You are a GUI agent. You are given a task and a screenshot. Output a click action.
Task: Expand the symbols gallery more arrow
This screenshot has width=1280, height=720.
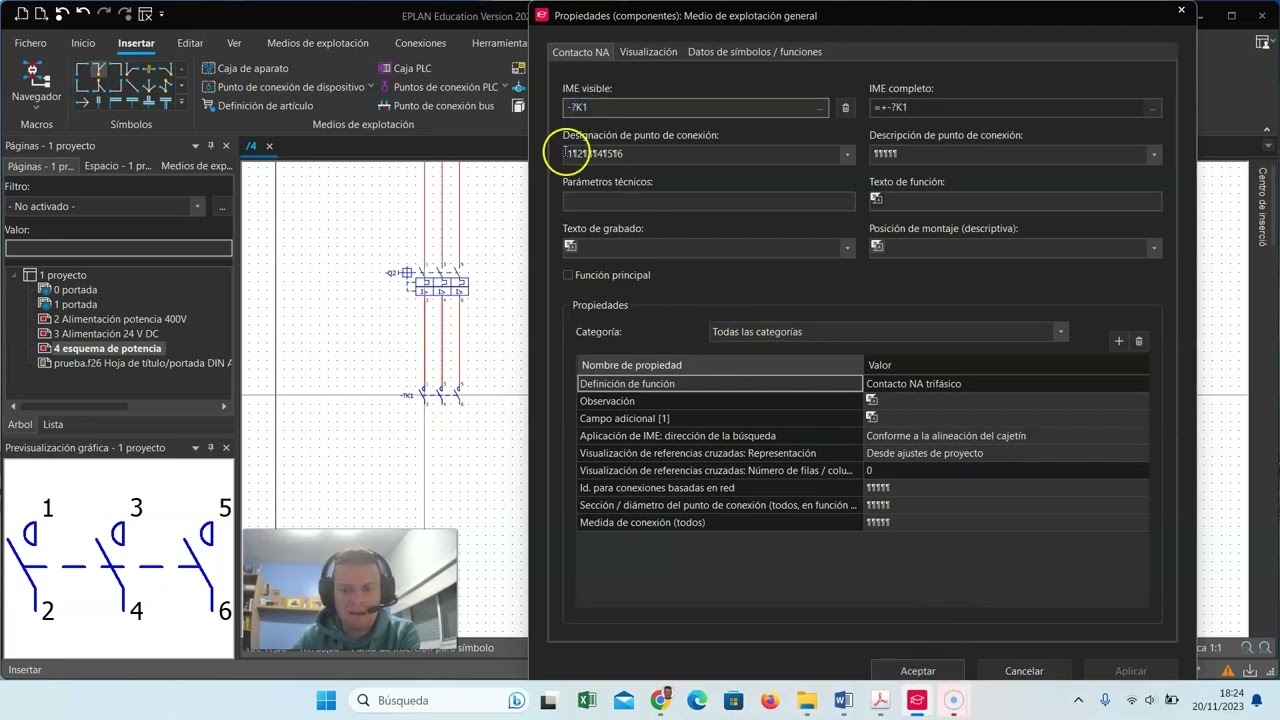point(181,102)
